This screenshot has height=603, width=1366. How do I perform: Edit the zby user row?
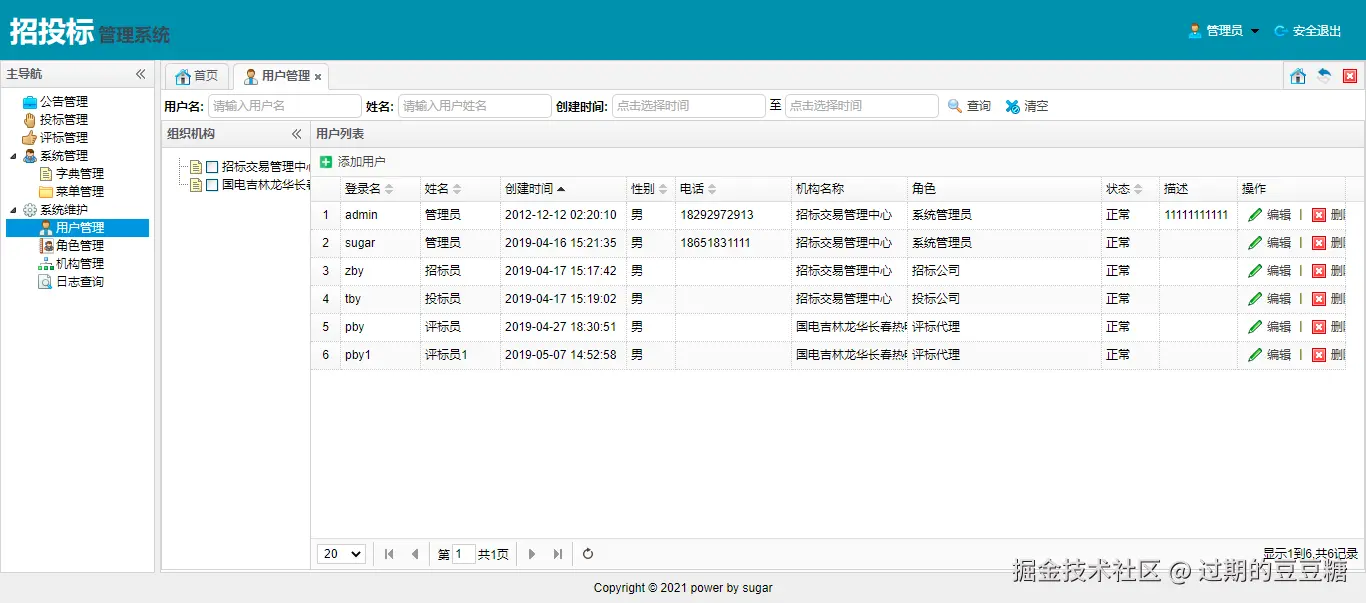(x=1270, y=271)
